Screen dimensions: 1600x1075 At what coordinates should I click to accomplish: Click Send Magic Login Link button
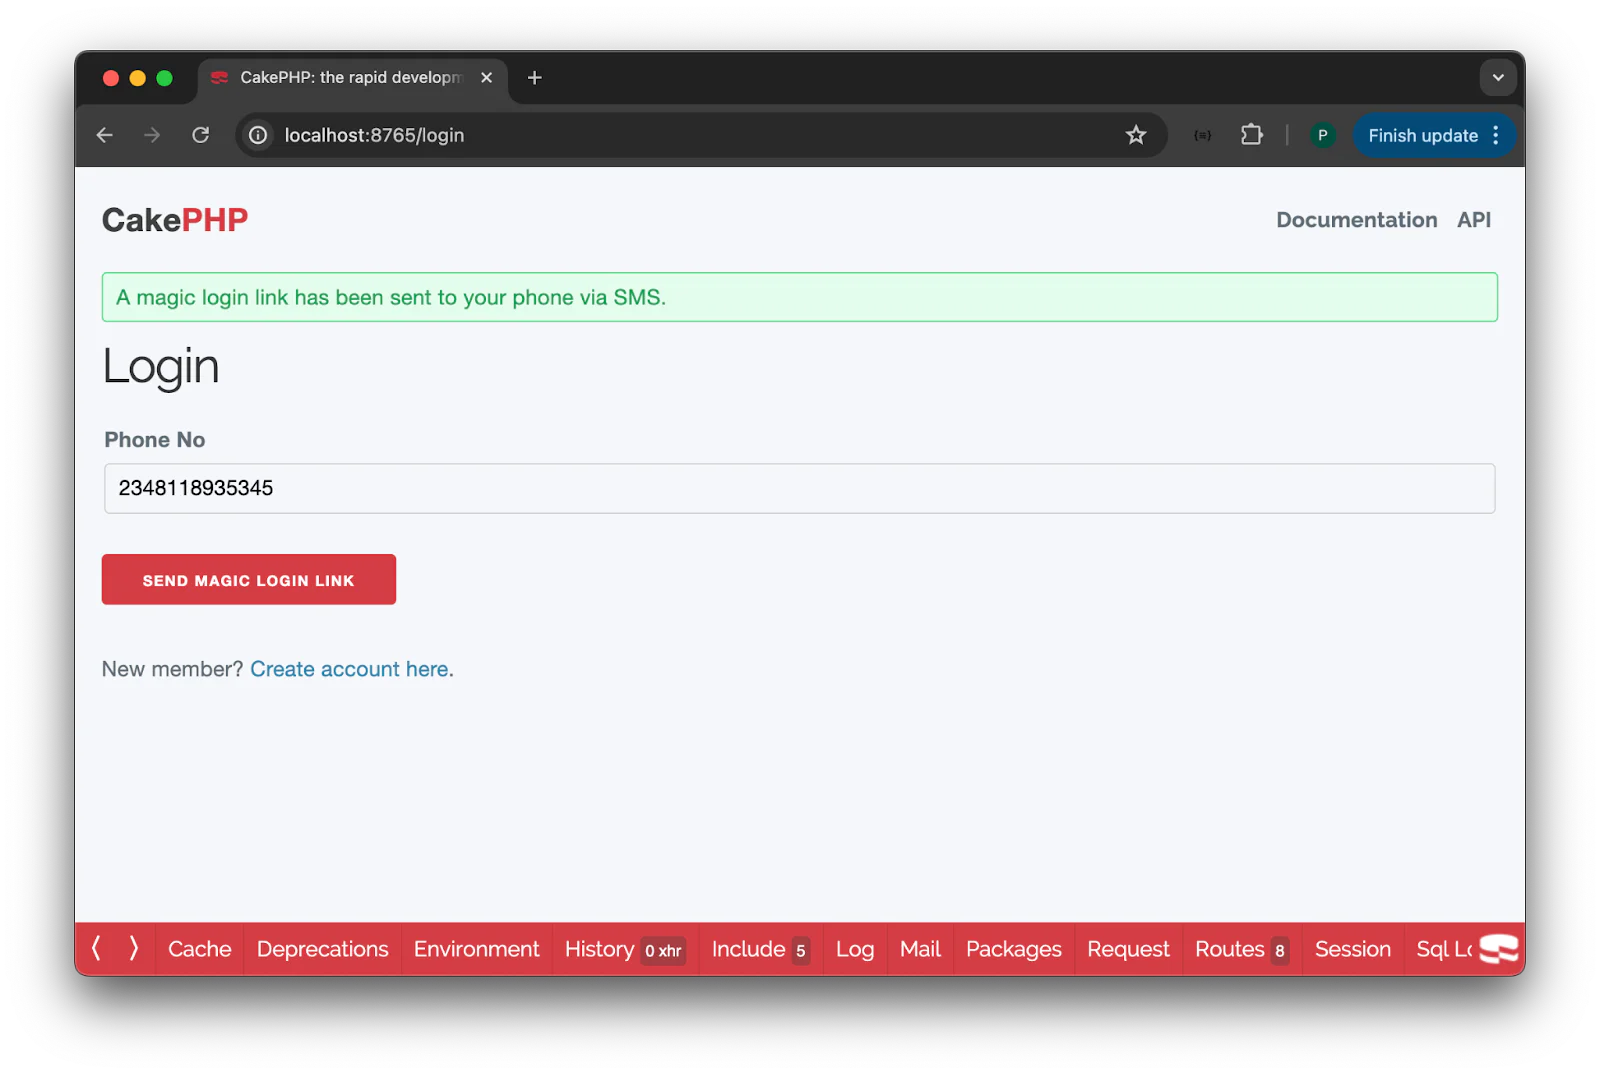[x=249, y=580]
